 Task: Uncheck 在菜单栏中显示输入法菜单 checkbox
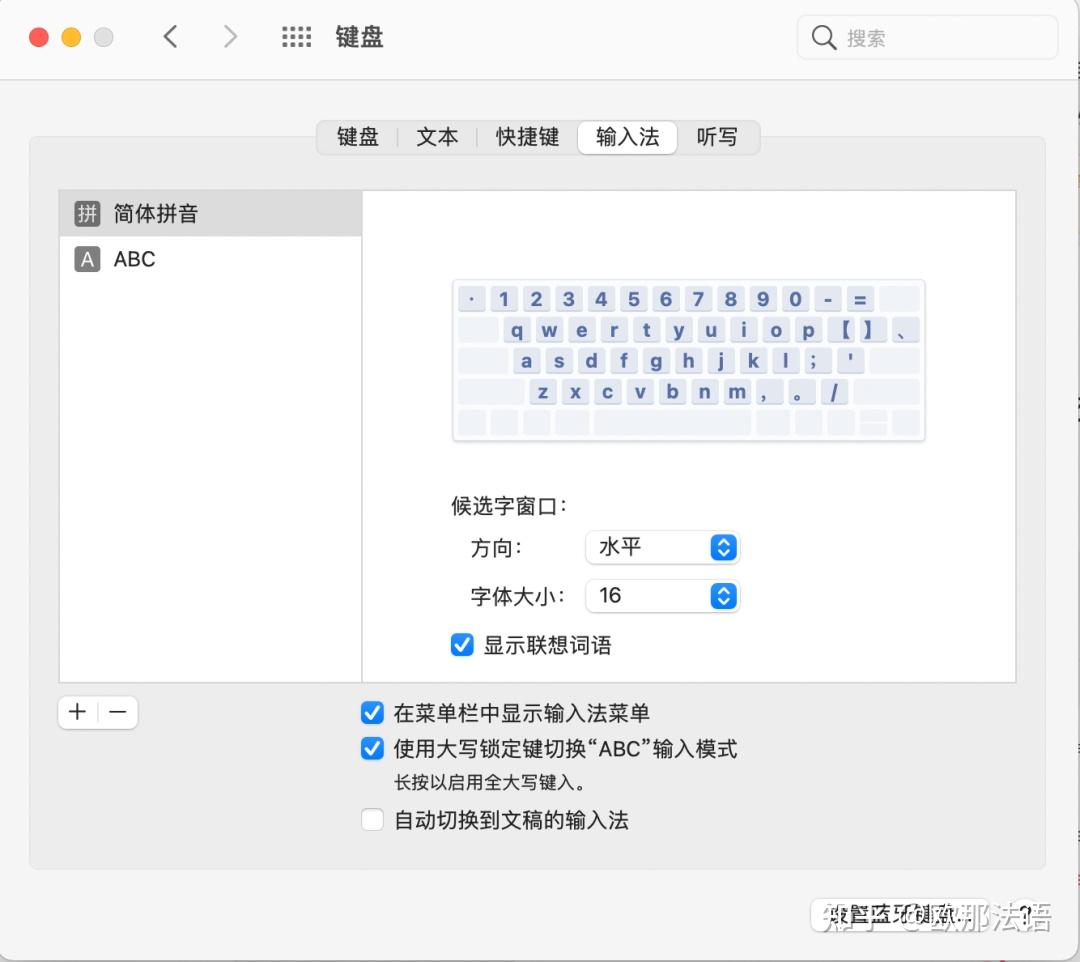pos(373,713)
